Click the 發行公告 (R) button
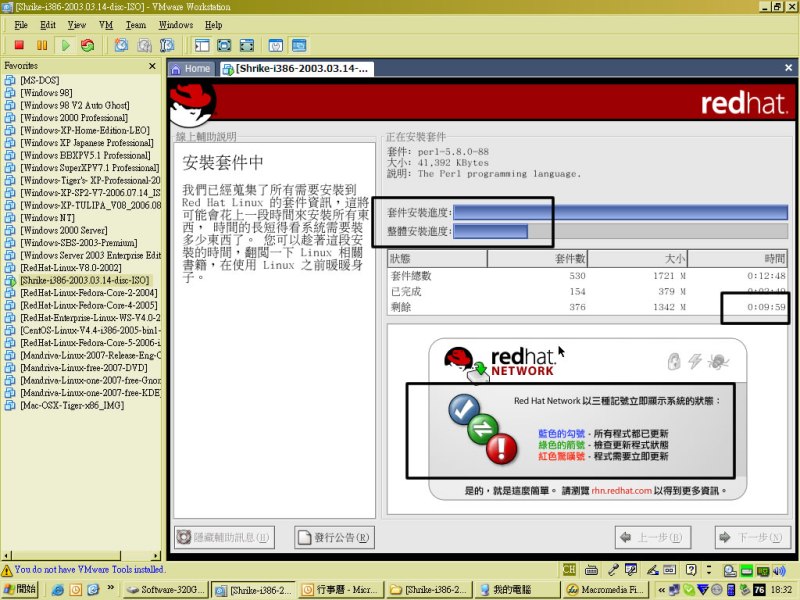800x600 pixels. [x=334, y=537]
